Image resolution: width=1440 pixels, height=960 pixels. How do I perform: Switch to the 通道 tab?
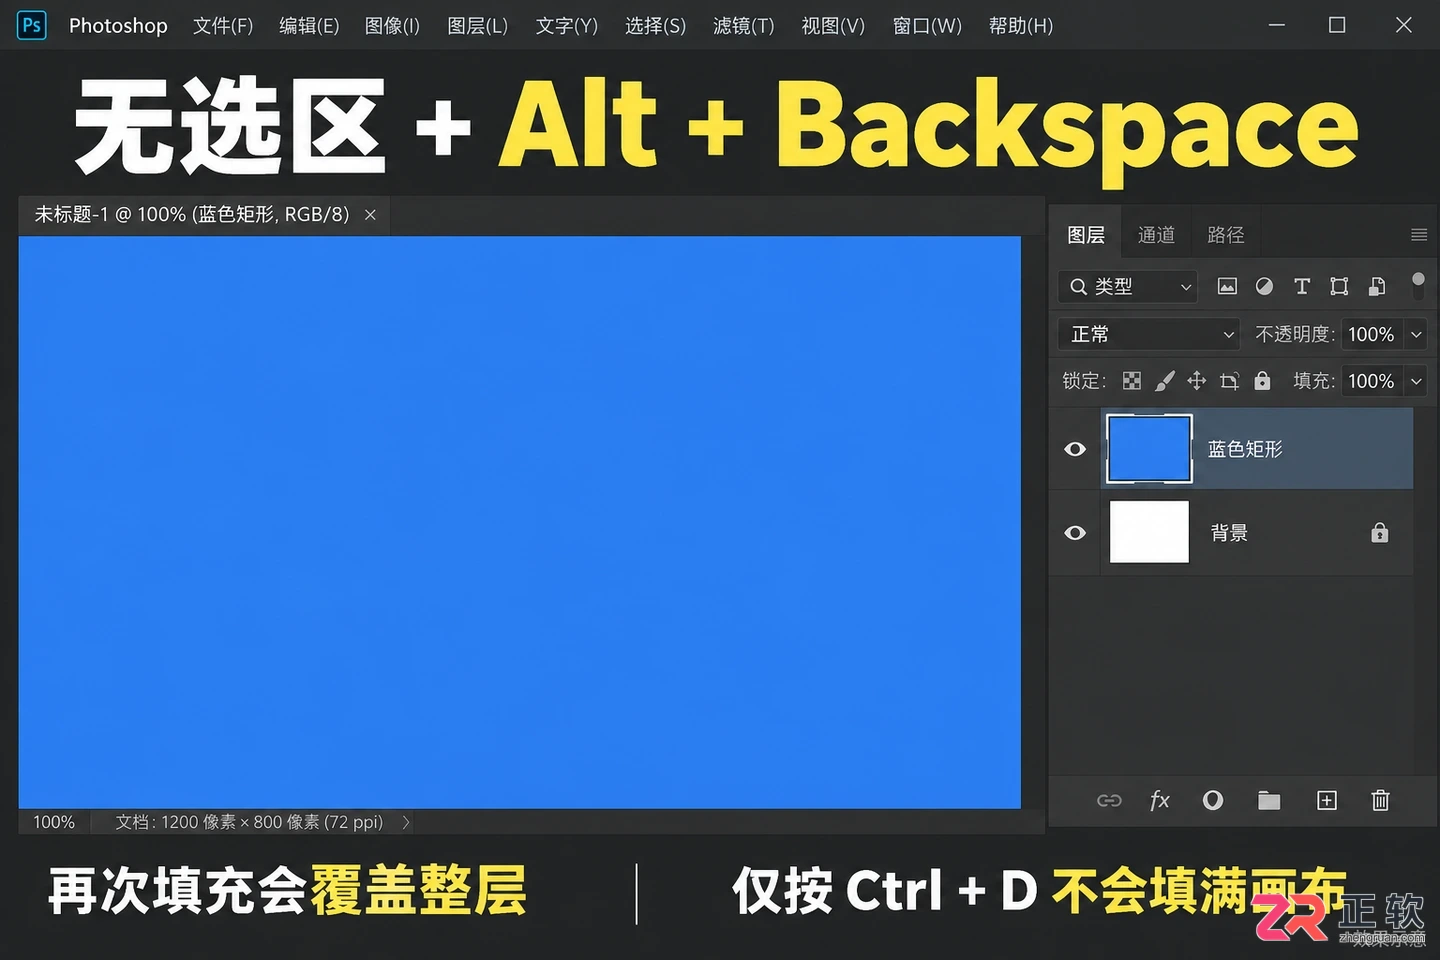[x=1157, y=235]
